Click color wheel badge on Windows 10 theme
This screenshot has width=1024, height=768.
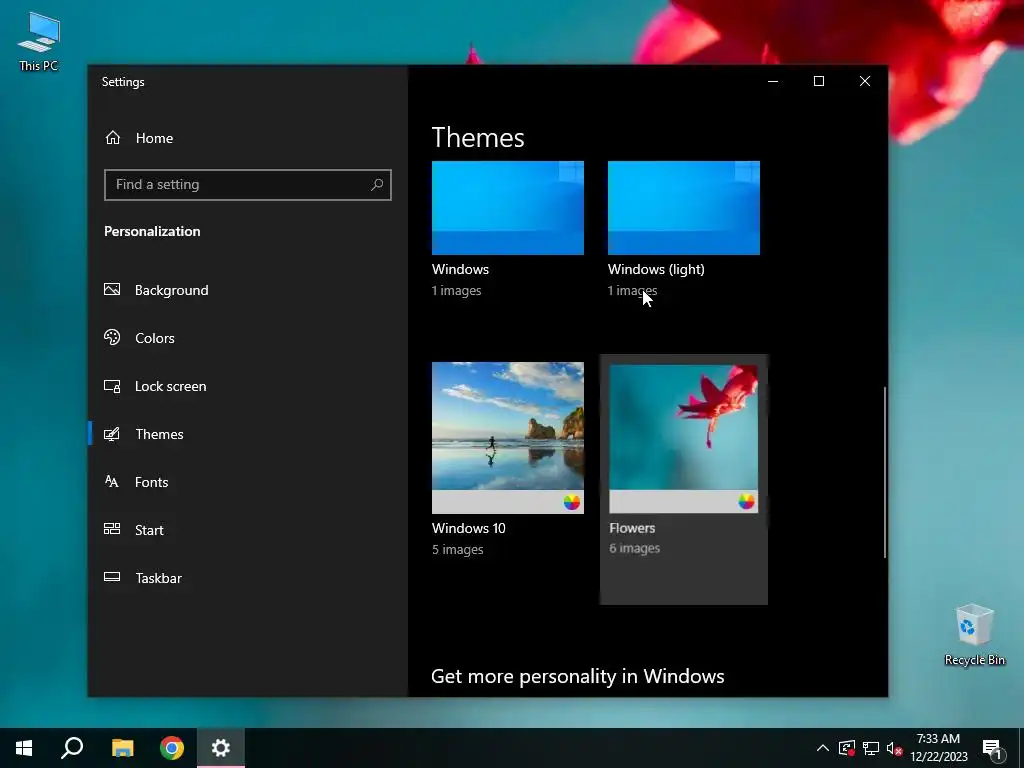click(571, 502)
